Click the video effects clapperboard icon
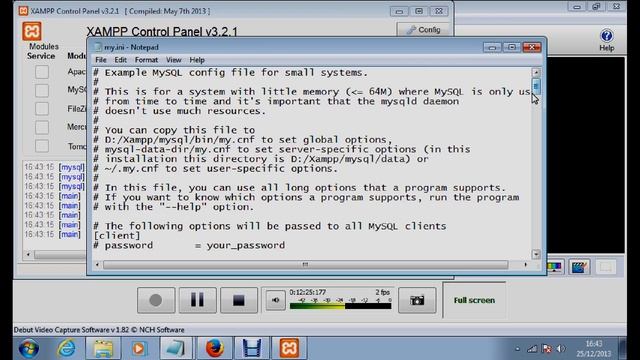The image size is (640, 360). (x=579, y=267)
